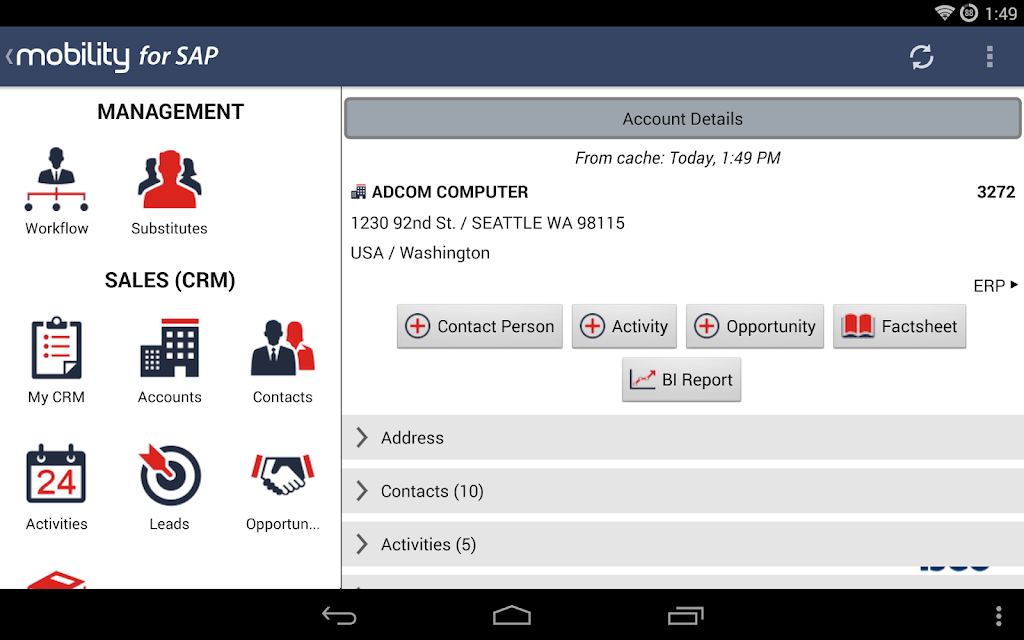Open the overflow menu in header
Viewport: 1024px width, 640px height.
coord(990,57)
